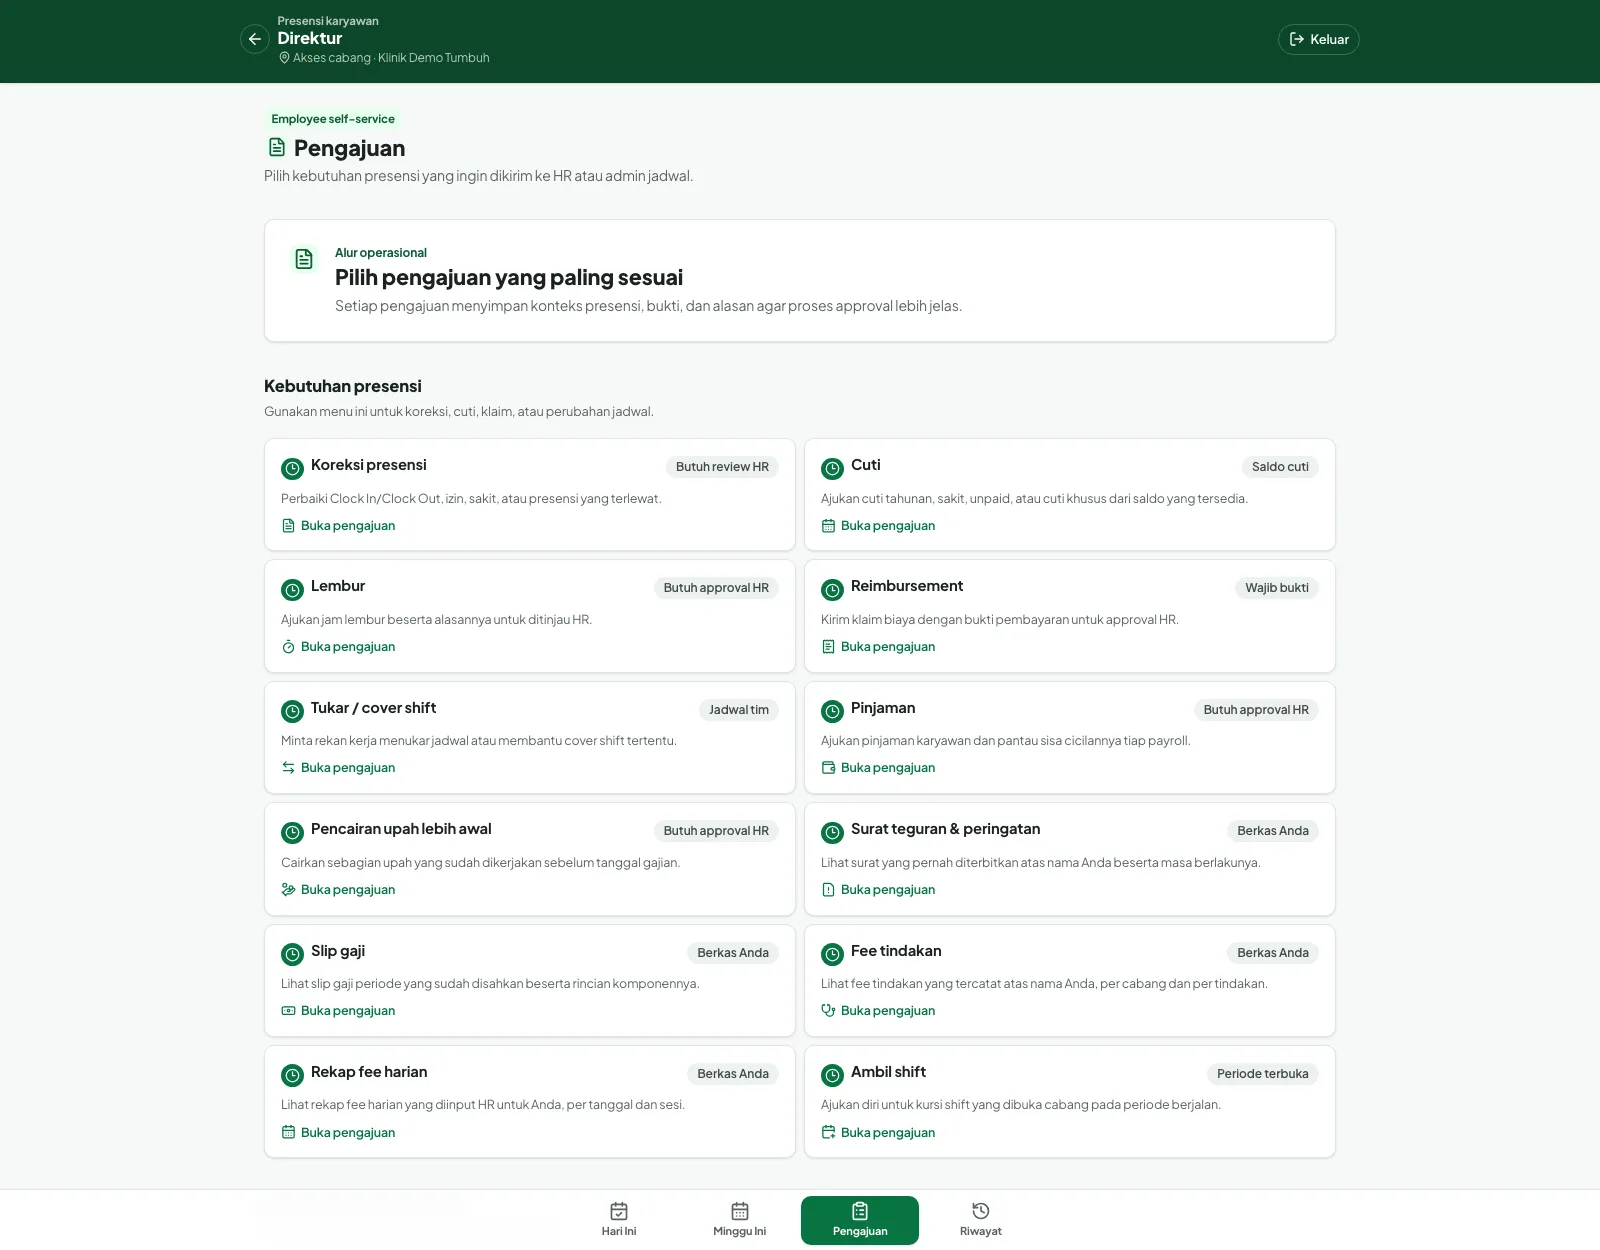Open Buka pengajuan under Ambil shift
Viewport: 1600px width, 1250px height.
click(x=878, y=1133)
